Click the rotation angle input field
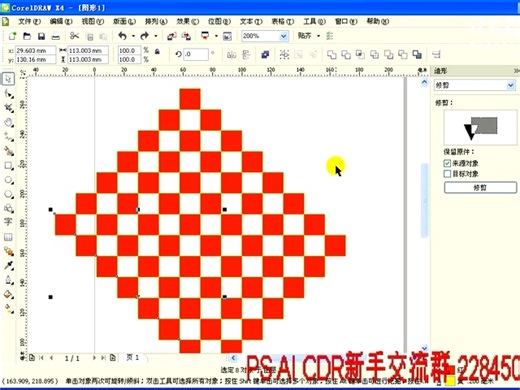 (x=196, y=54)
